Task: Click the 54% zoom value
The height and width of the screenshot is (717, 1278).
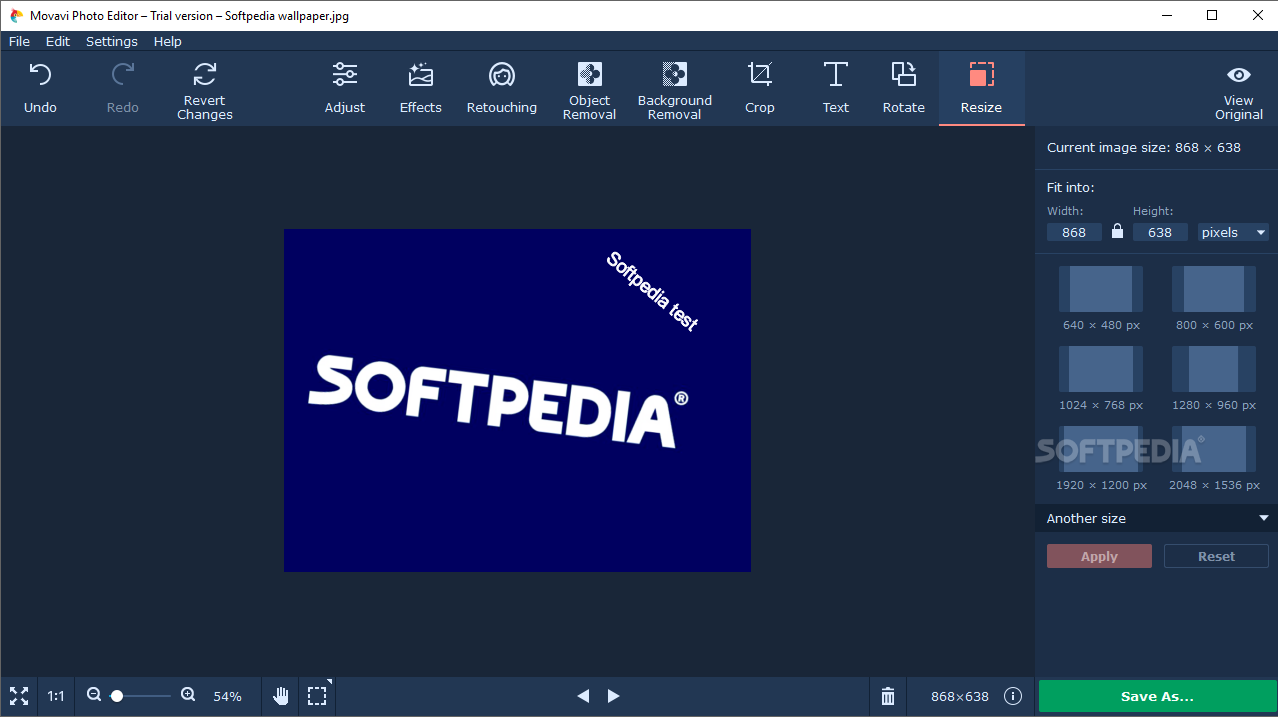Action: tap(228, 696)
